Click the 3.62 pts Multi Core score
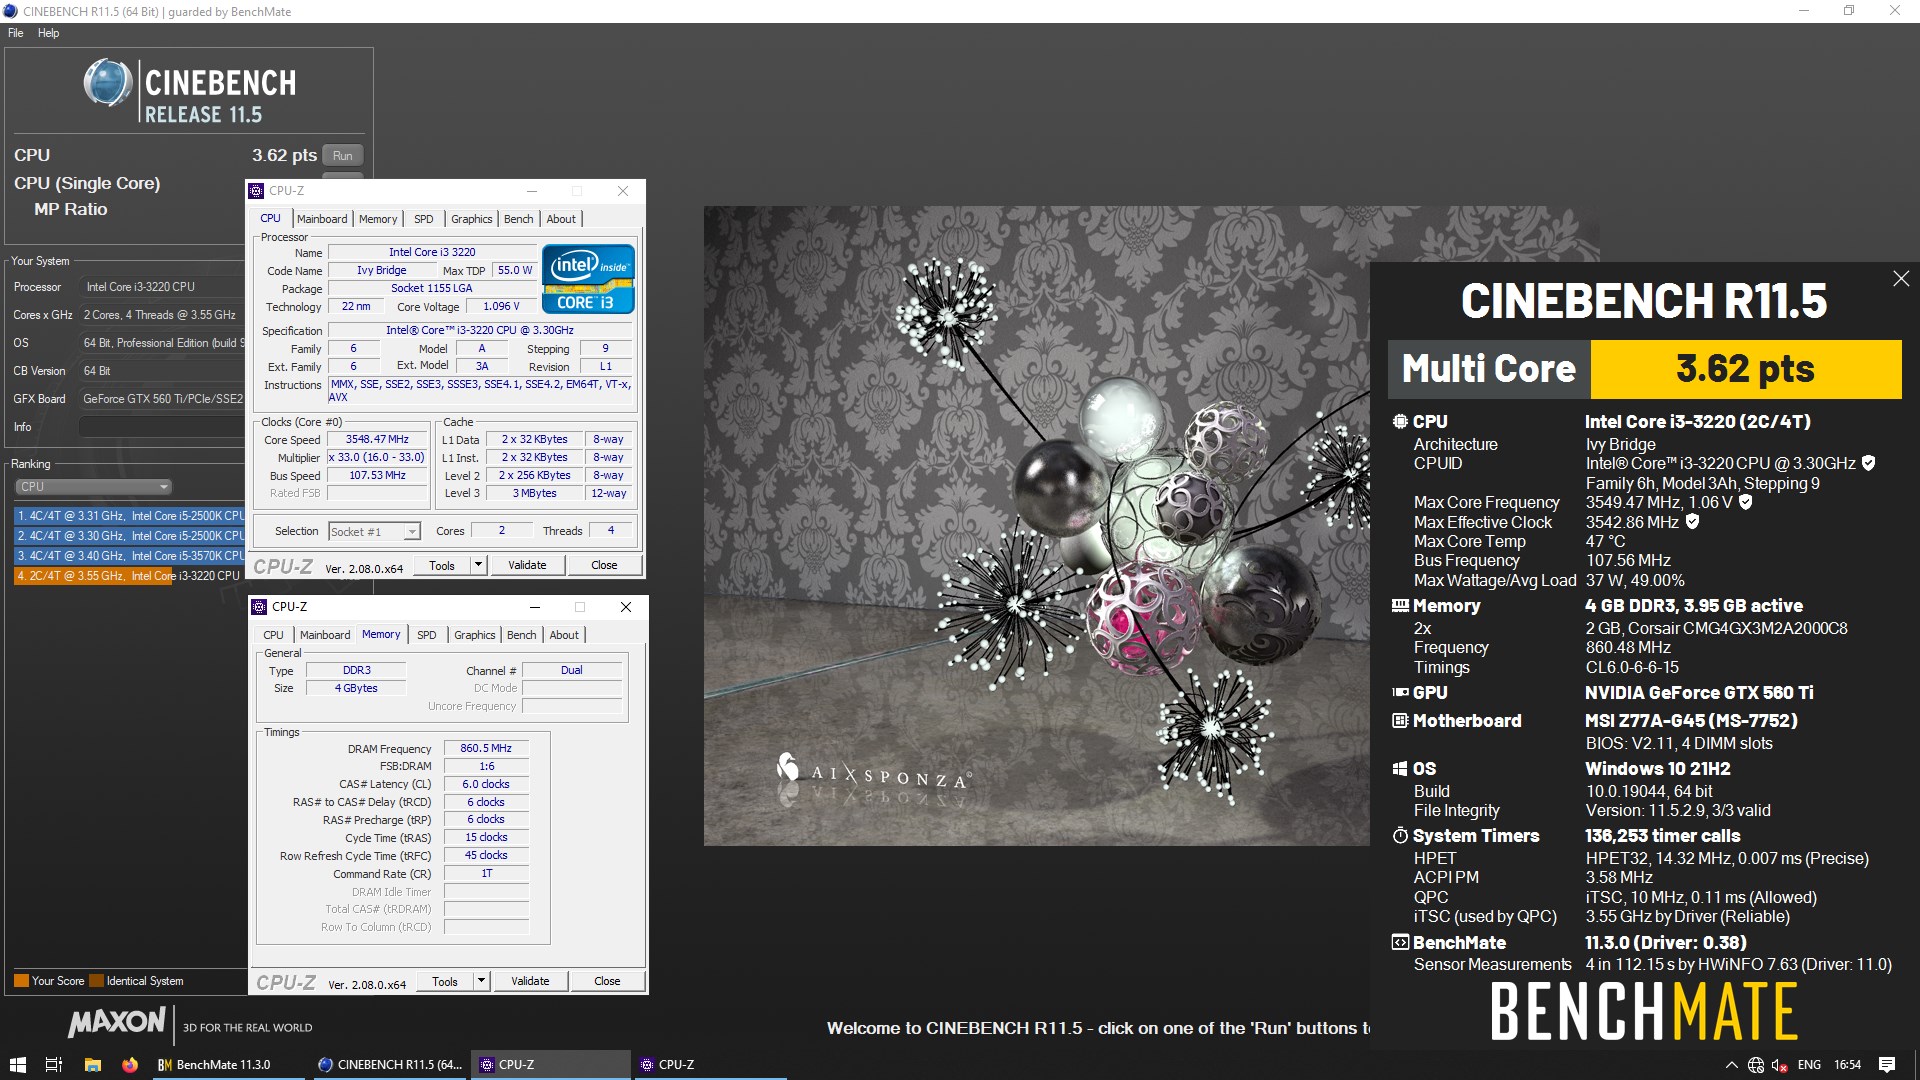This screenshot has width=1920, height=1080. tap(1745, 369)
